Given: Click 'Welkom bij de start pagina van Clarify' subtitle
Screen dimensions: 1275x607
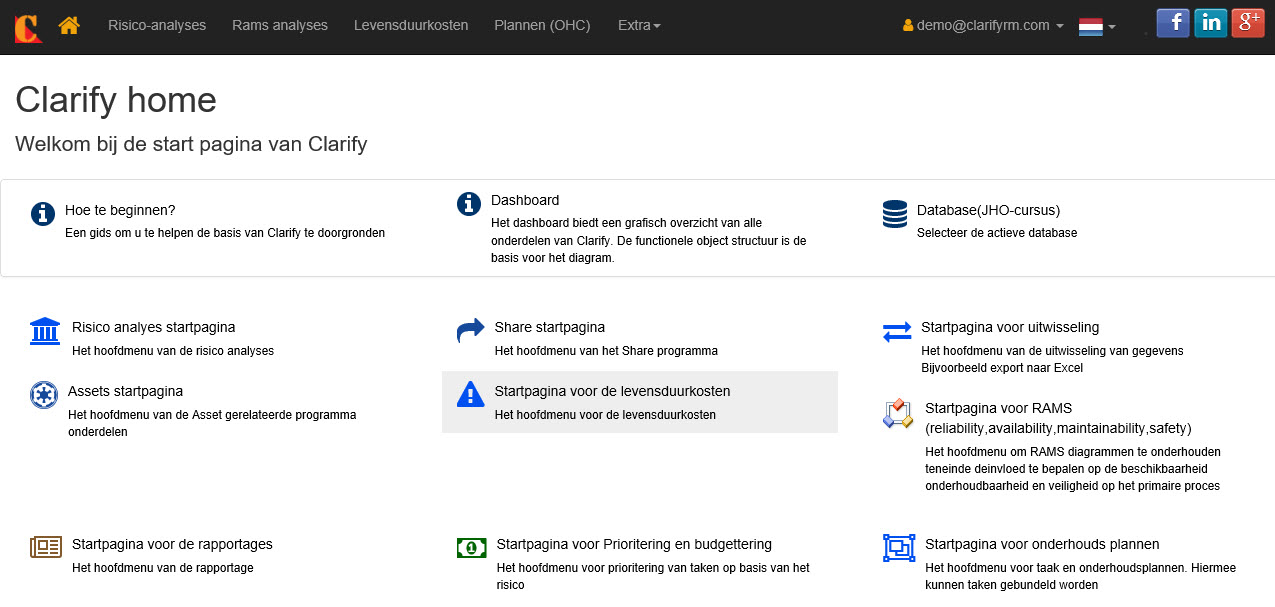Looking at the screenshot, I should click(191, 144).
